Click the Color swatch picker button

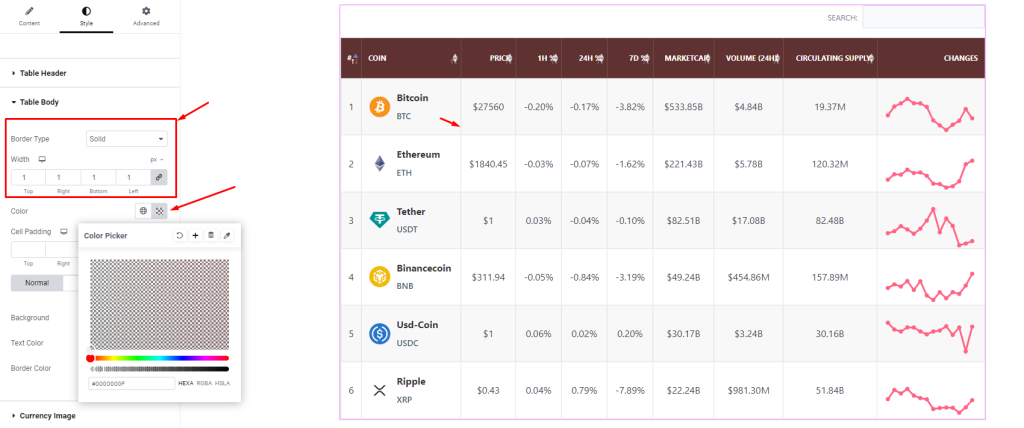pyautogui.click(x=159, y=210)
